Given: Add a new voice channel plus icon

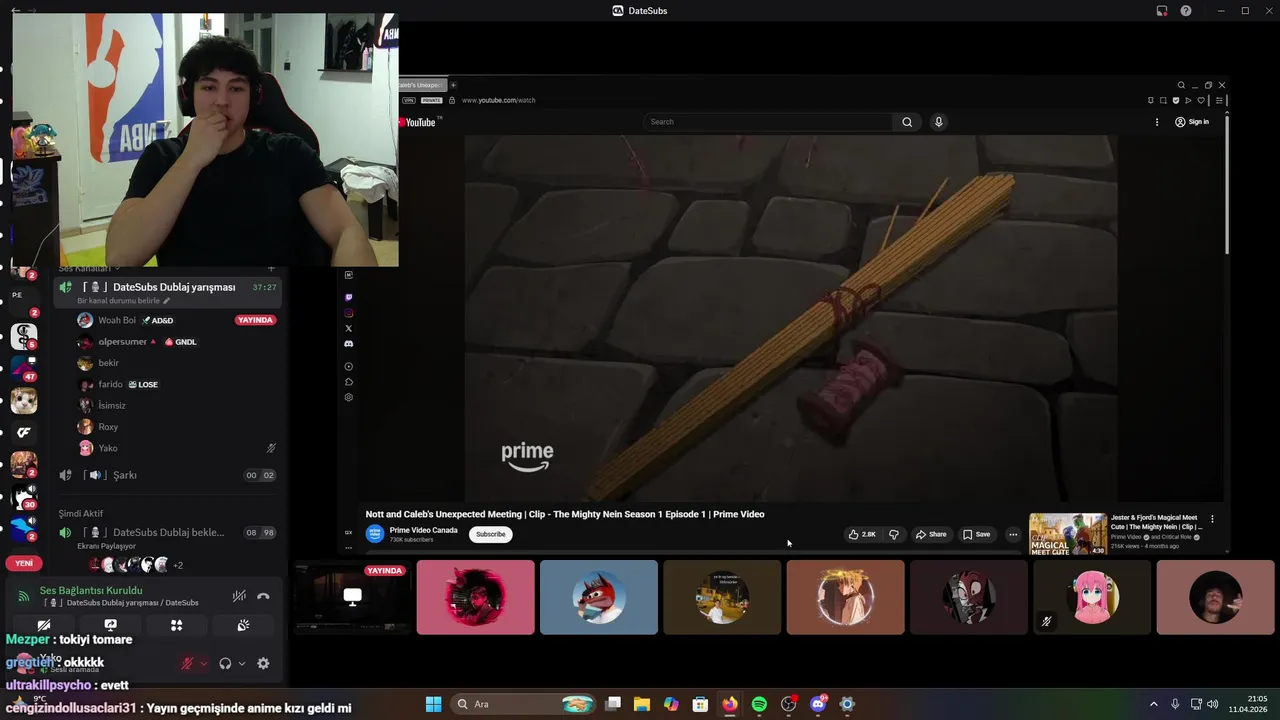Looking at the screenshot, I should point(271,268).
